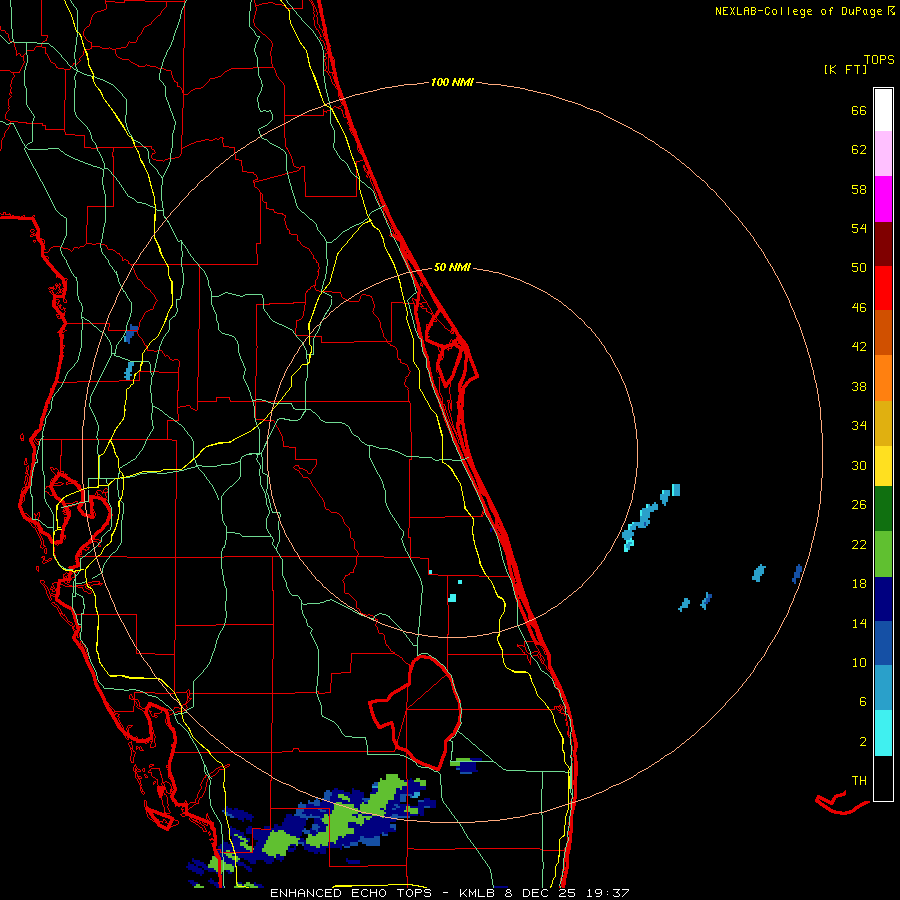
Task: Click the black TH threshold swatch
Action: pos(883,778)
